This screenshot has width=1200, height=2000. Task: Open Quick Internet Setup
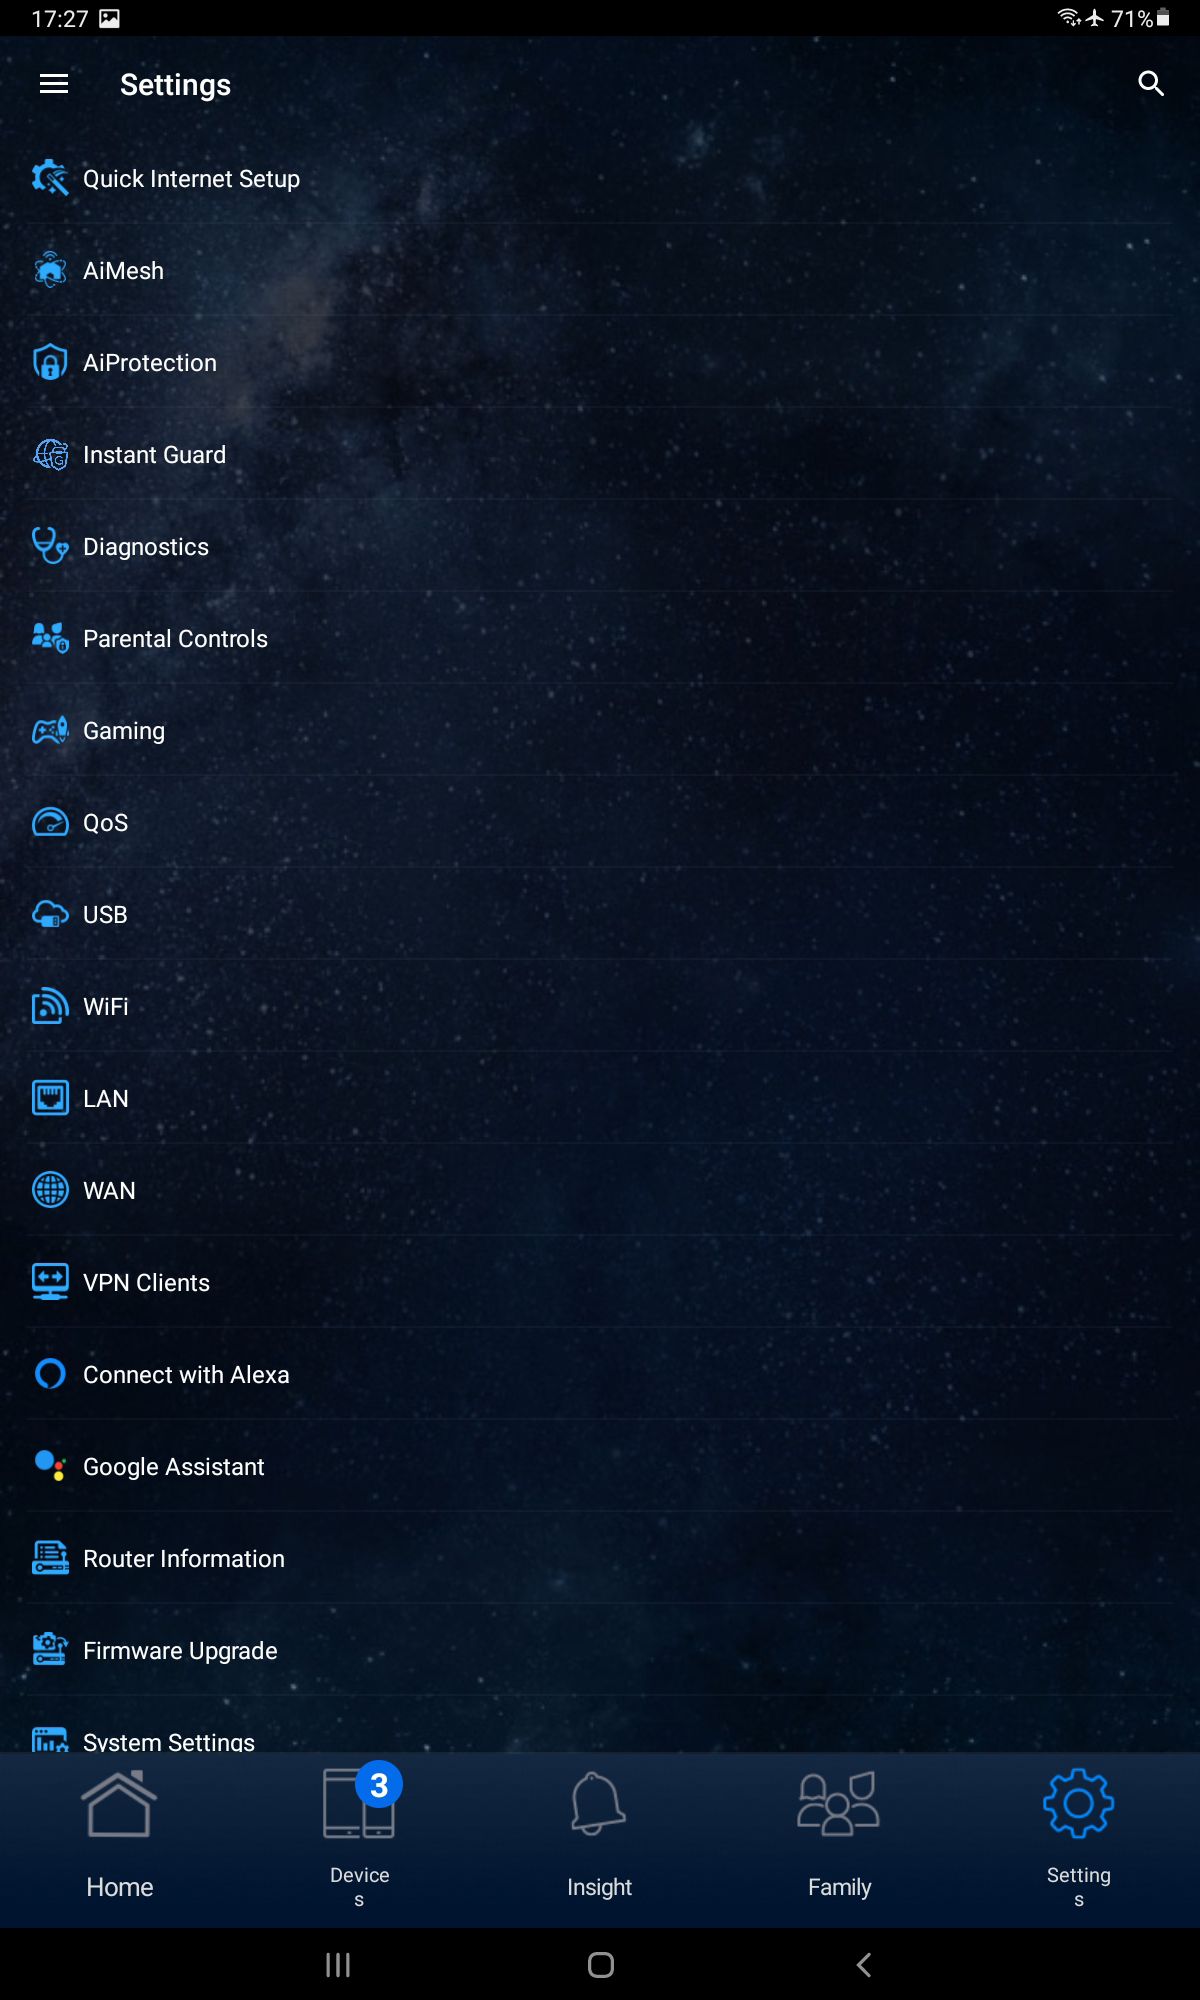click(600, 178)
